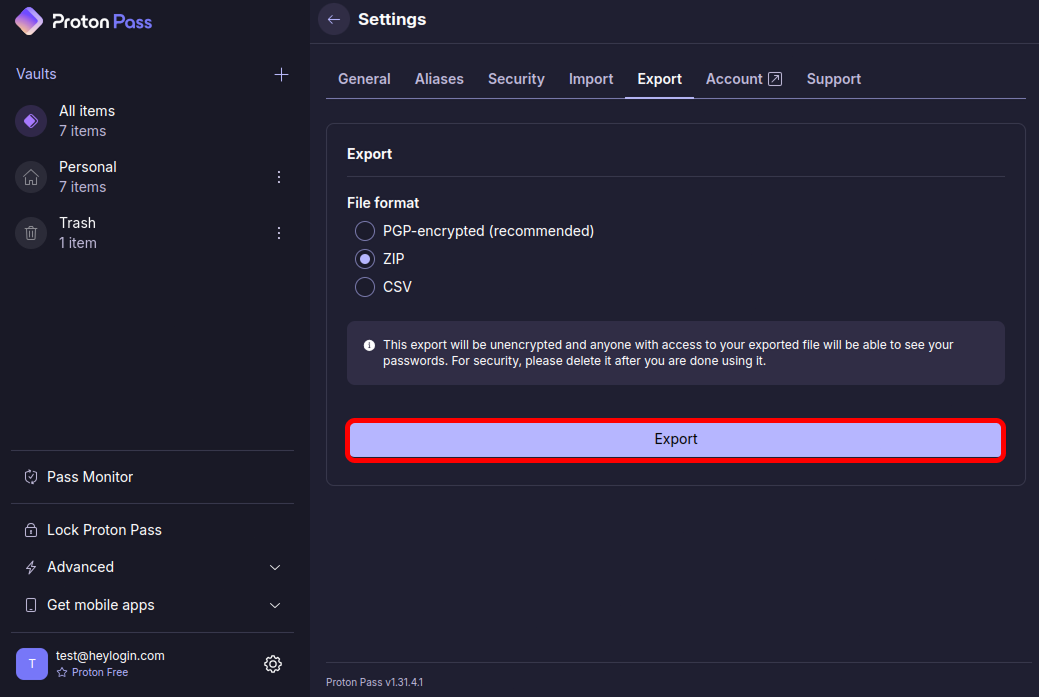Click the File format label
Screen dimensions: 1039x697
point(383,203)
